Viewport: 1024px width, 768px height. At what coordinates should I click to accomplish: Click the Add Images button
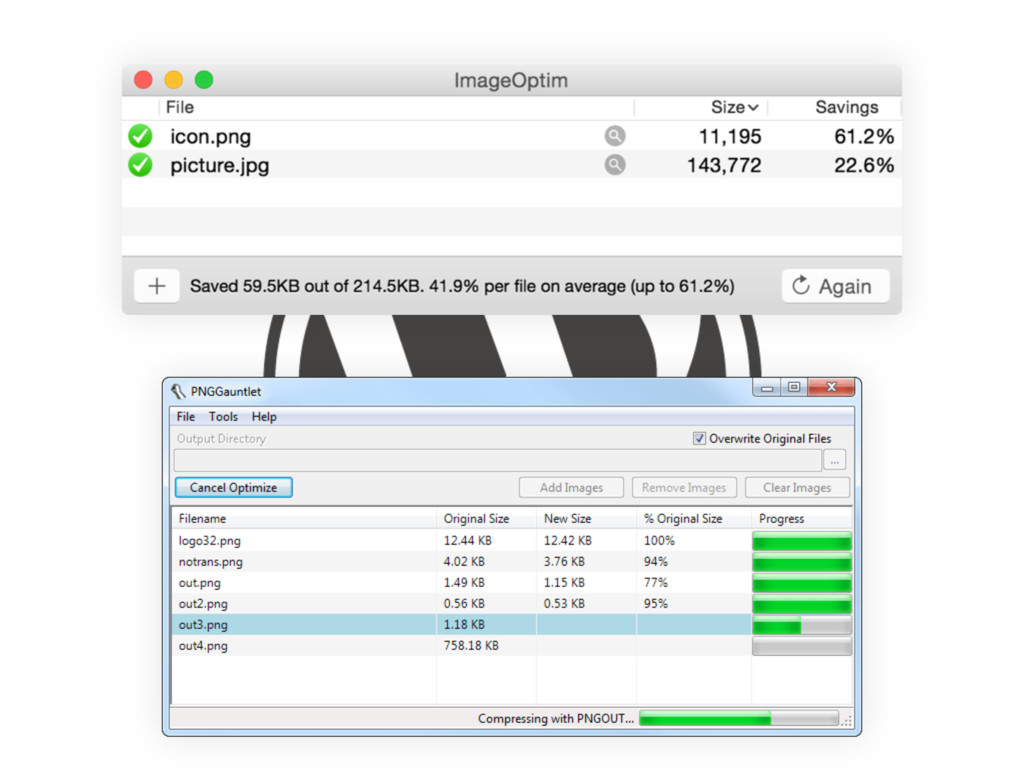pos(571,487)
